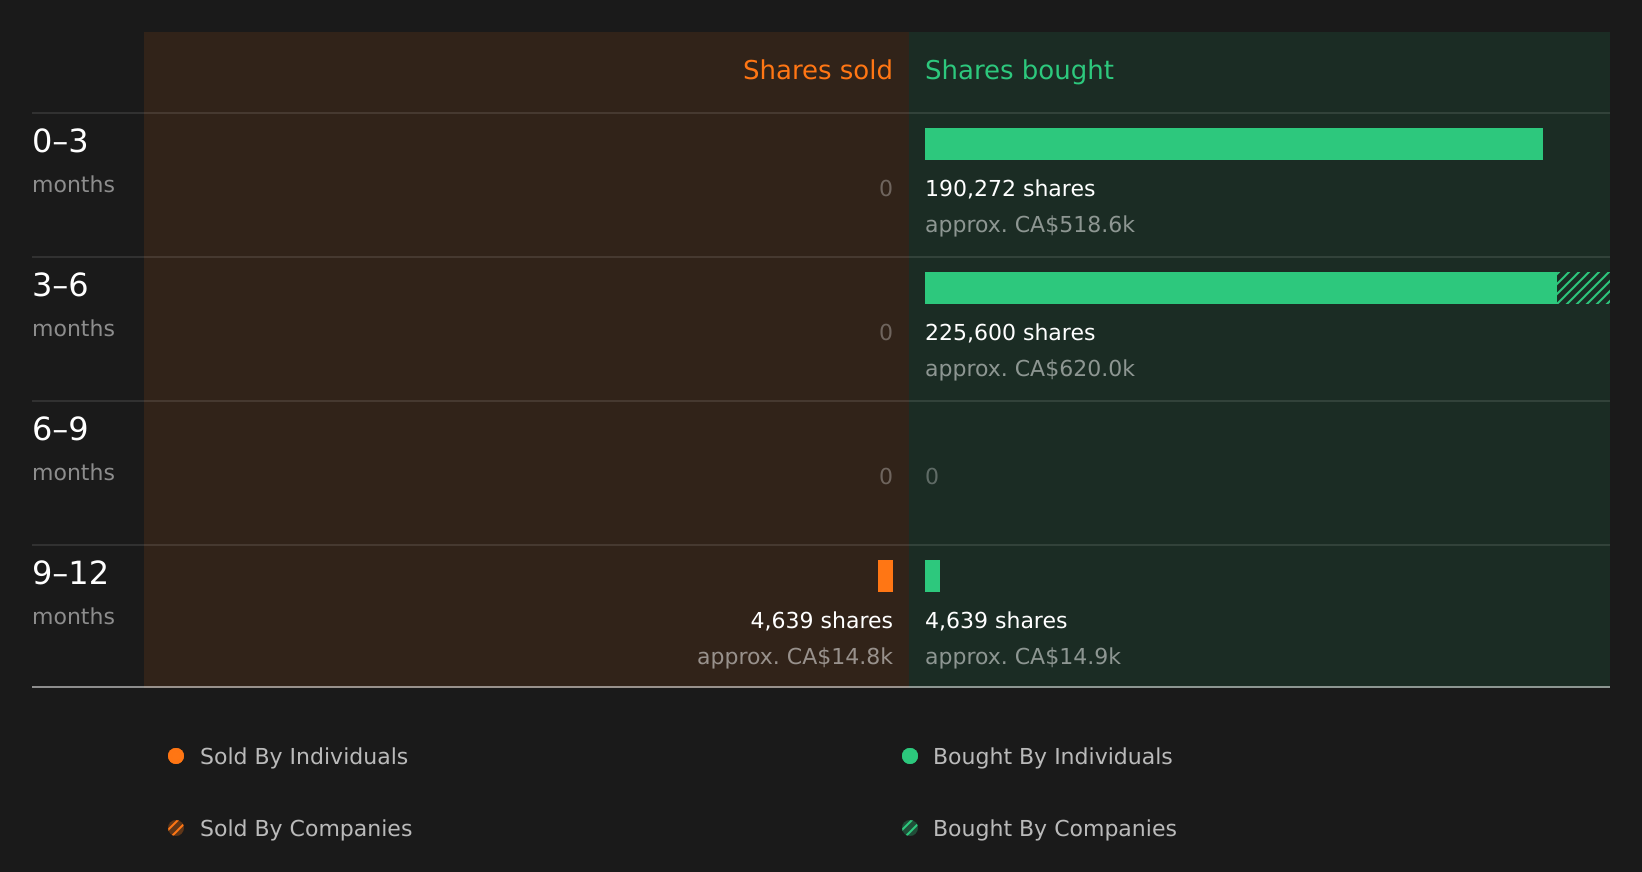Click the Shares sold column header
This screenshot has height=872, width=1642.
click(x=817, y=70)
